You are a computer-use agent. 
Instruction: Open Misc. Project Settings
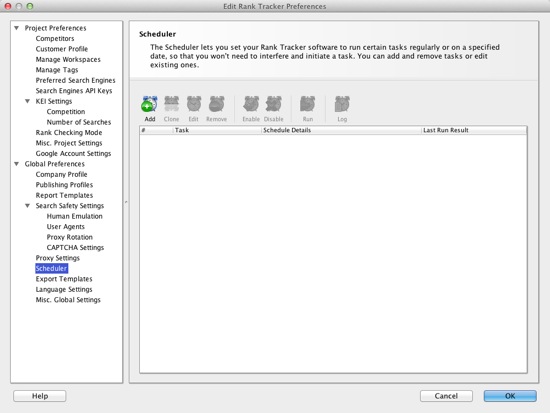(69, 143)
